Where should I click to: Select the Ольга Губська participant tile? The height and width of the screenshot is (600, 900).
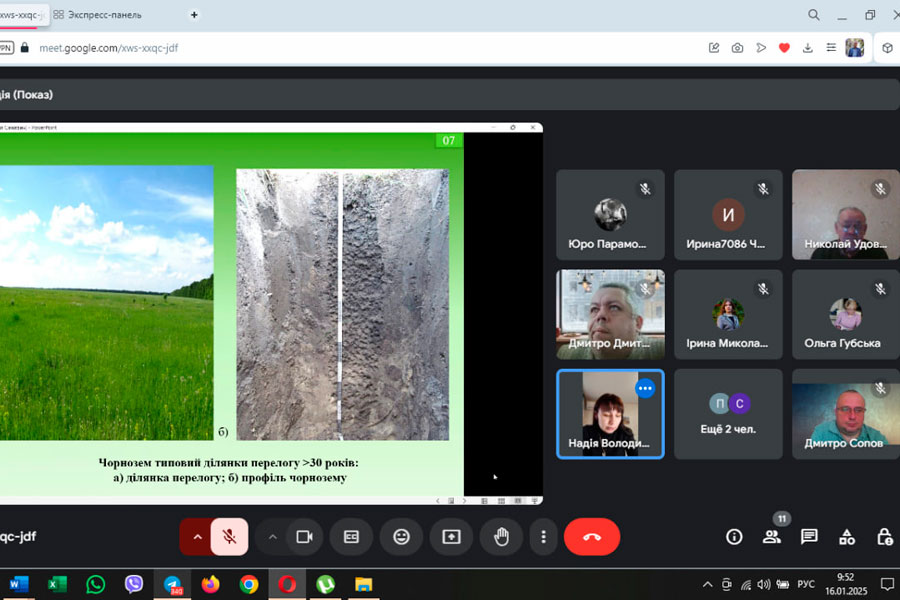point(845,314)
